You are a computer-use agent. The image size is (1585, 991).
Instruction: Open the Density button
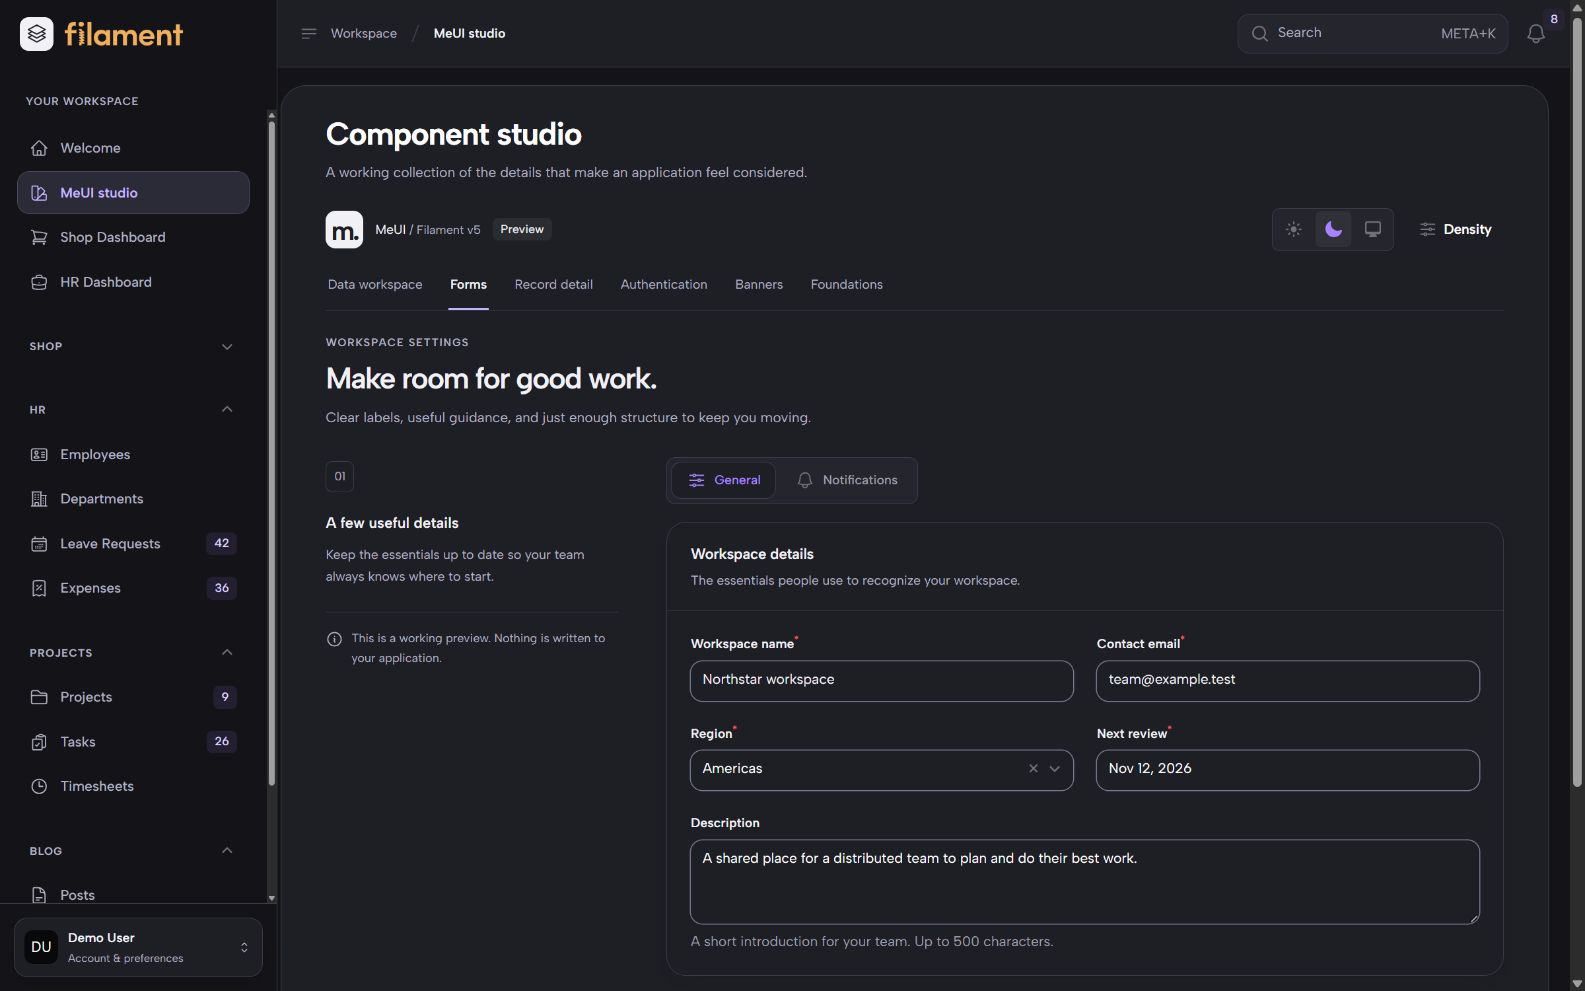(1455, 229)
